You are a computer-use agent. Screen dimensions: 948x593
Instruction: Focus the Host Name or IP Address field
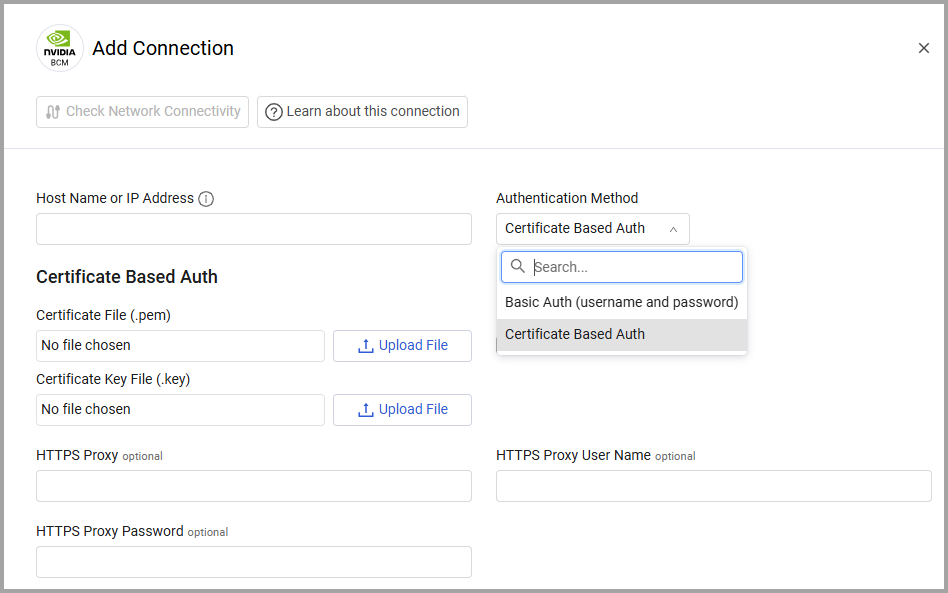pyautogui.click(x=253, y=229)
